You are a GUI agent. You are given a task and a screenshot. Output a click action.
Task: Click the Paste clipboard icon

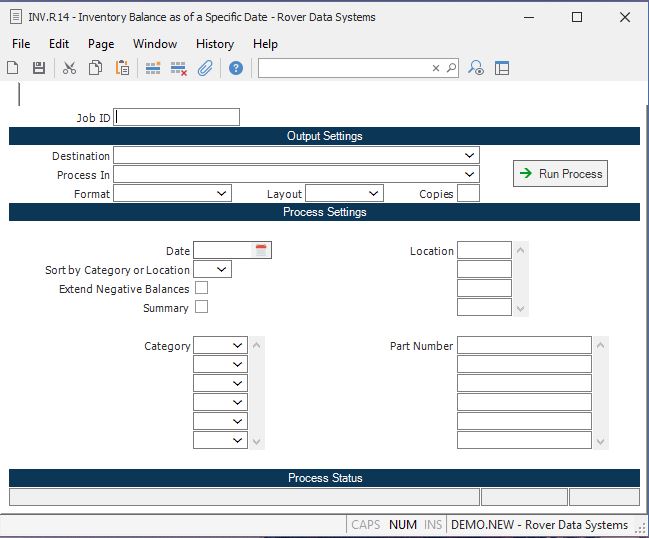tap(122, 68)
